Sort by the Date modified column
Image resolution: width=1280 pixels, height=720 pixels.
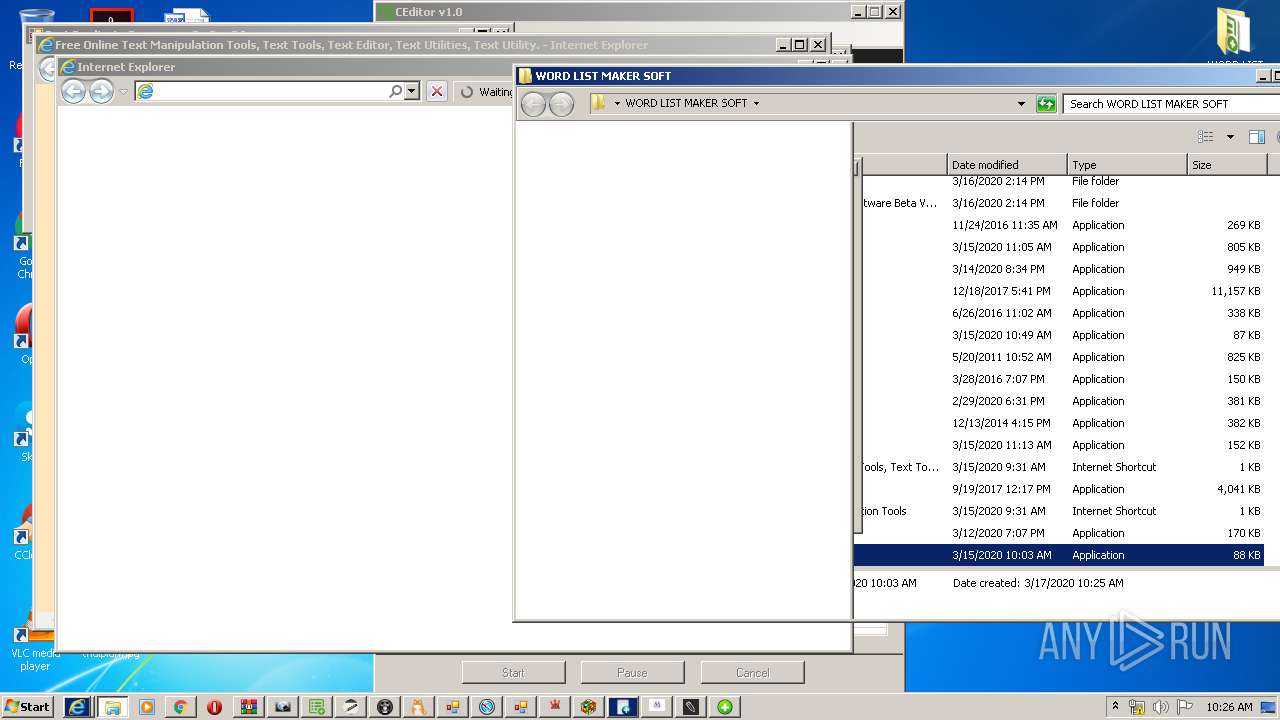point(1007,165)
